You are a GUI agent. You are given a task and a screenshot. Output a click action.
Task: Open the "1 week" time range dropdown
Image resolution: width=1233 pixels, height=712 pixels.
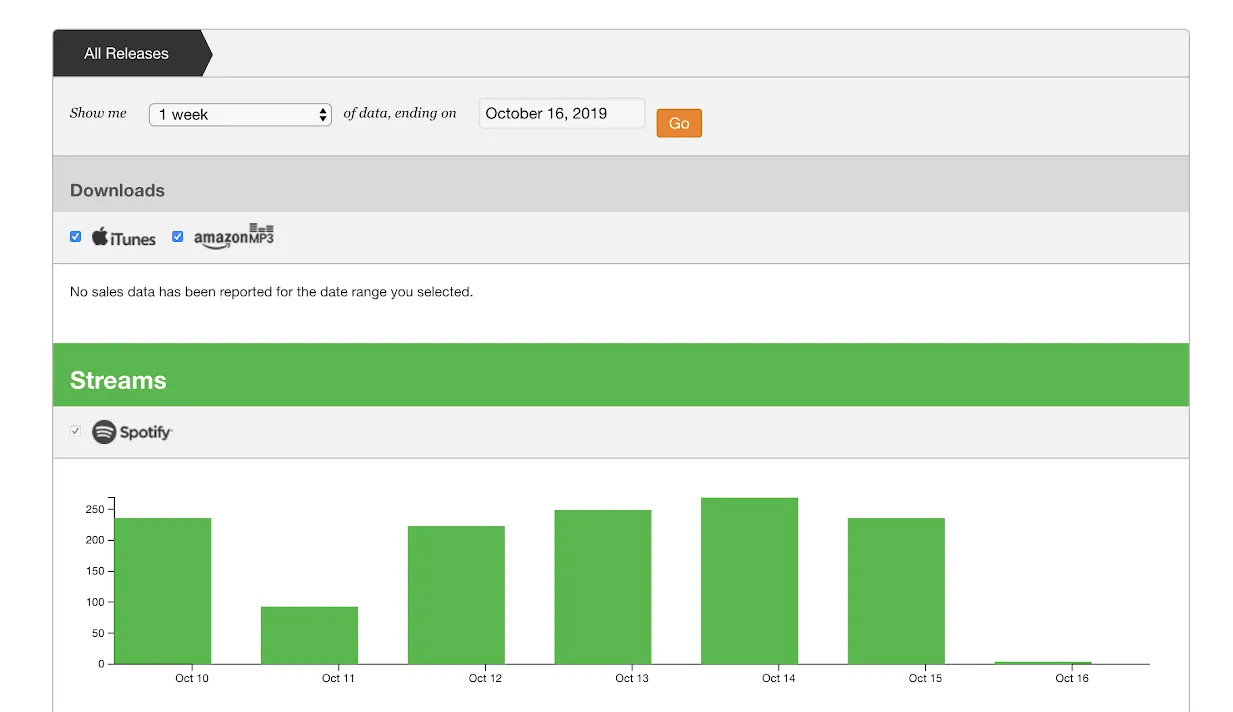point(240,114)
